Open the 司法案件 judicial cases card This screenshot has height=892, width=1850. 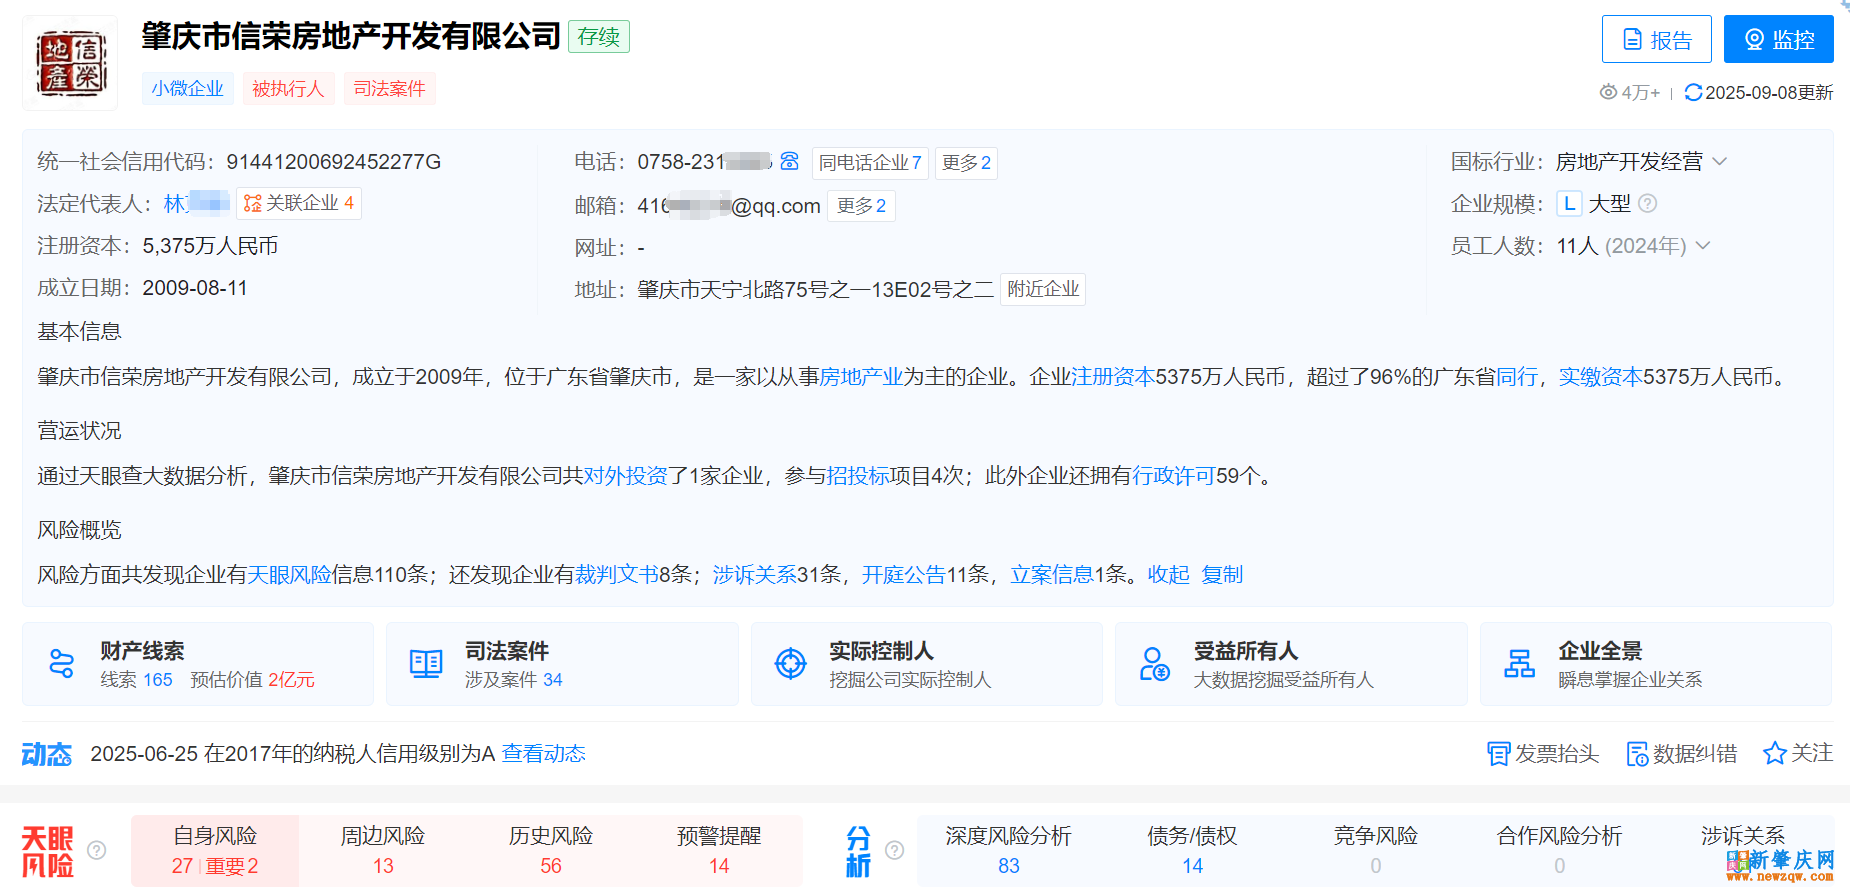(562, 664)
